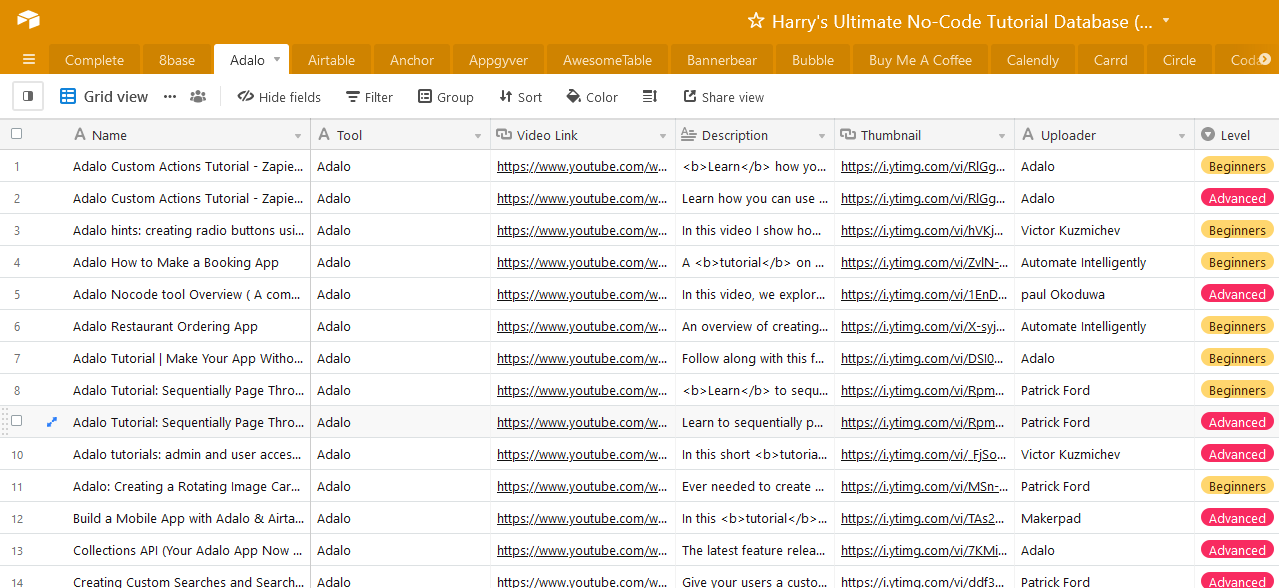The width and height of the screenshot is (1279, 588).
Task: Open the Sort options
Action: coord(520,97)
